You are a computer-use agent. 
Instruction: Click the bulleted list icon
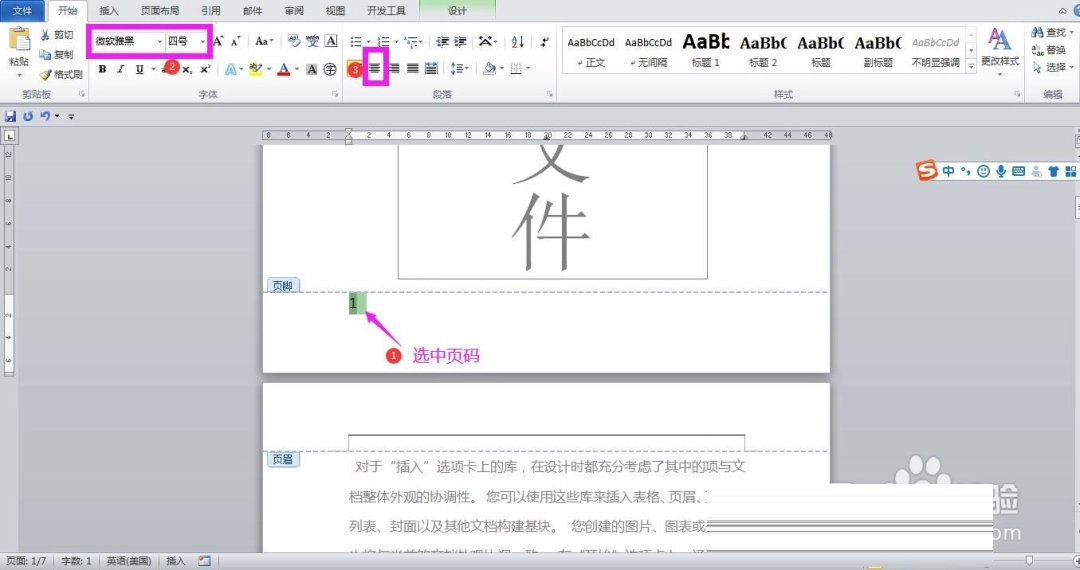[356, 42]
